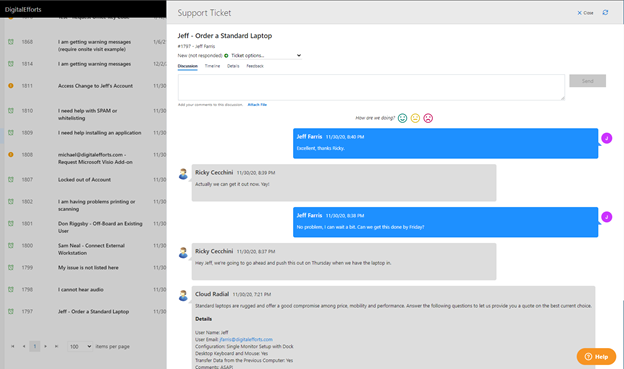This screenshot has height=369, width=624.
Task: Click the refresh icon in Support Ticket header
Action: click(605, 13)
